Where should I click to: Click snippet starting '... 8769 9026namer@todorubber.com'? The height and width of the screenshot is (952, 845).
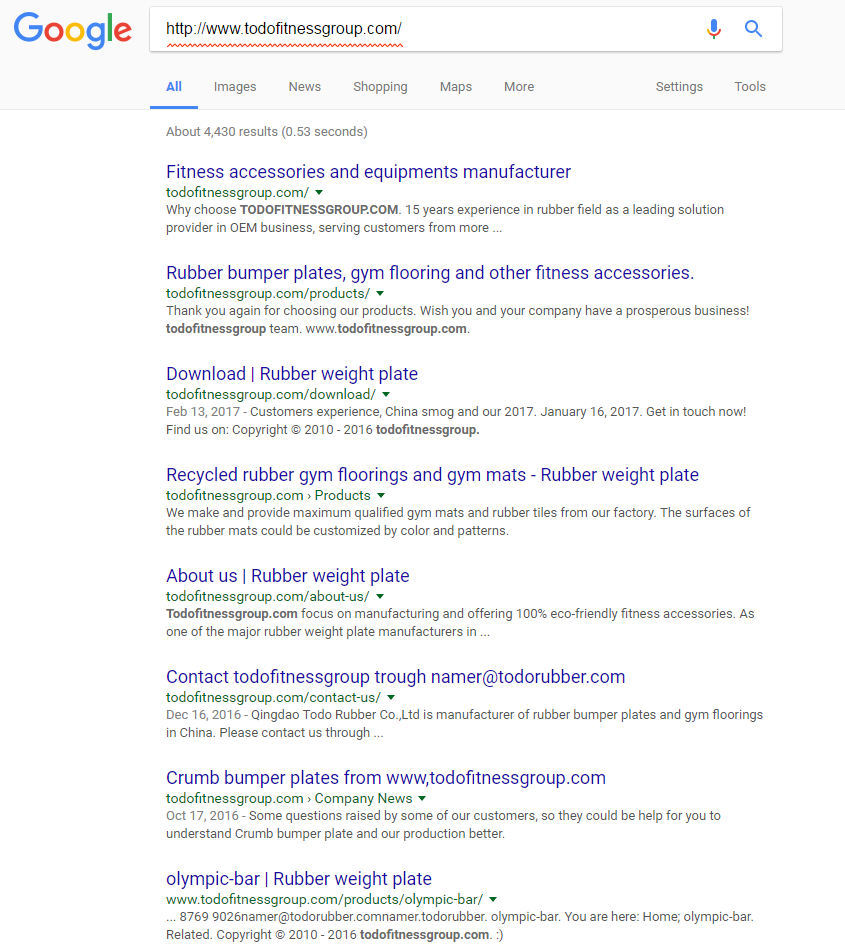pos(460,926)
